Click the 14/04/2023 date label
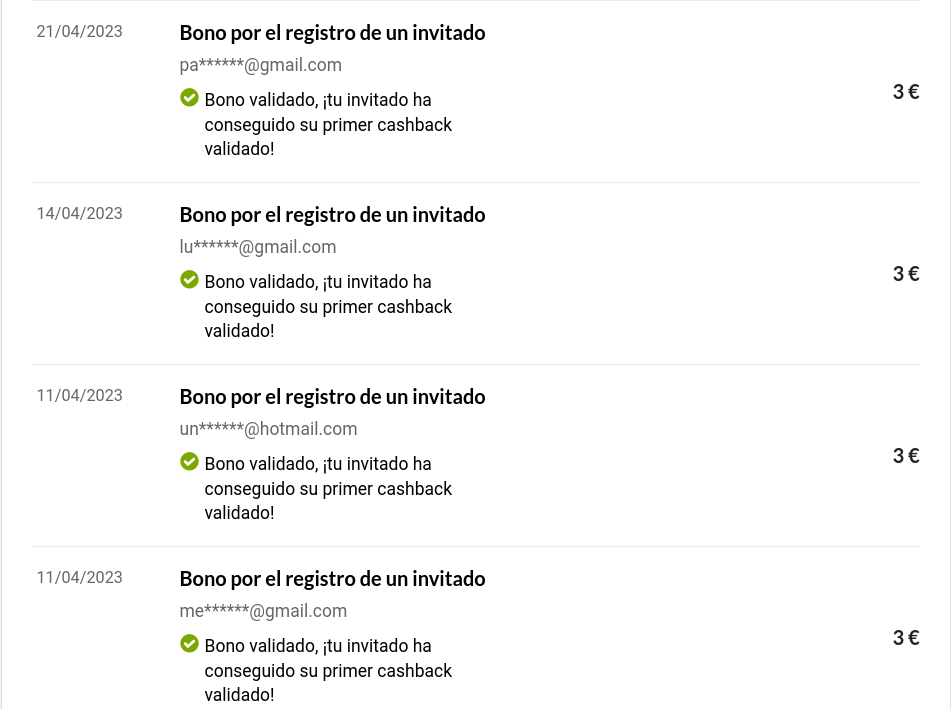The height and width of the screenshot is (709, 951). tap(79, 214)
